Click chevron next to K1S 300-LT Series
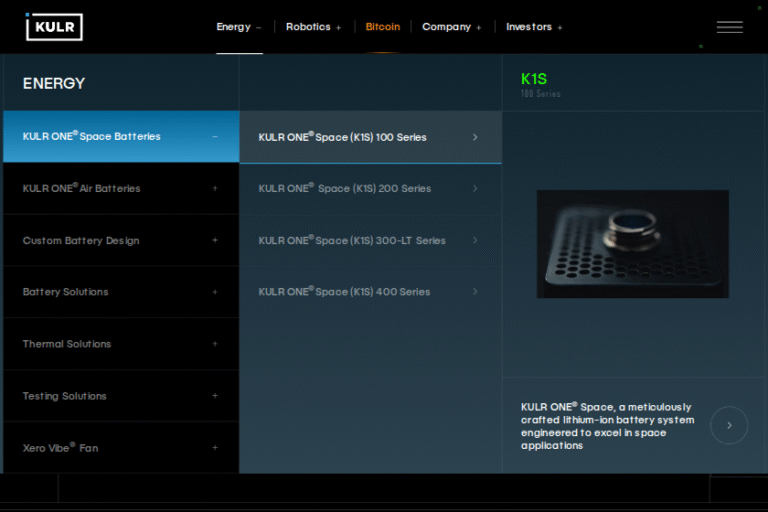 click(475, 241)
